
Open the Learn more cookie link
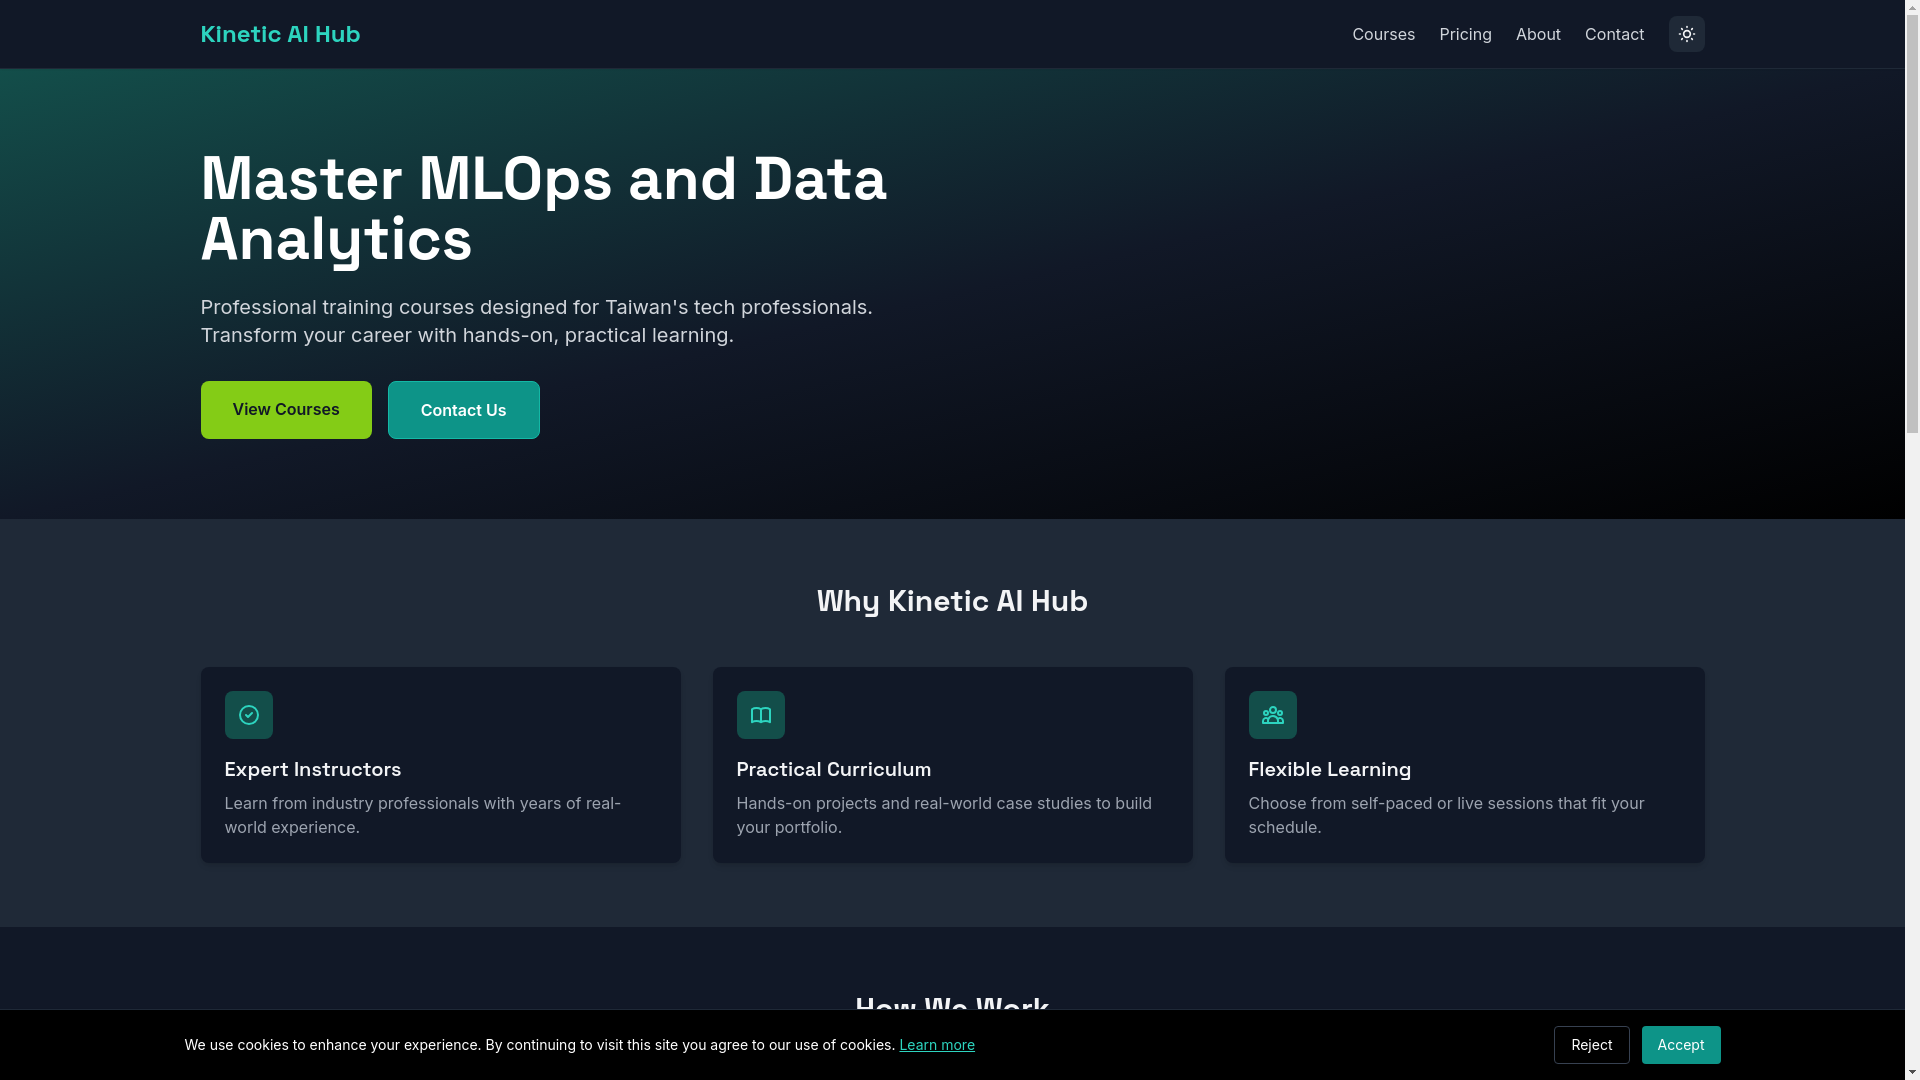click(x=936, y=1045)
